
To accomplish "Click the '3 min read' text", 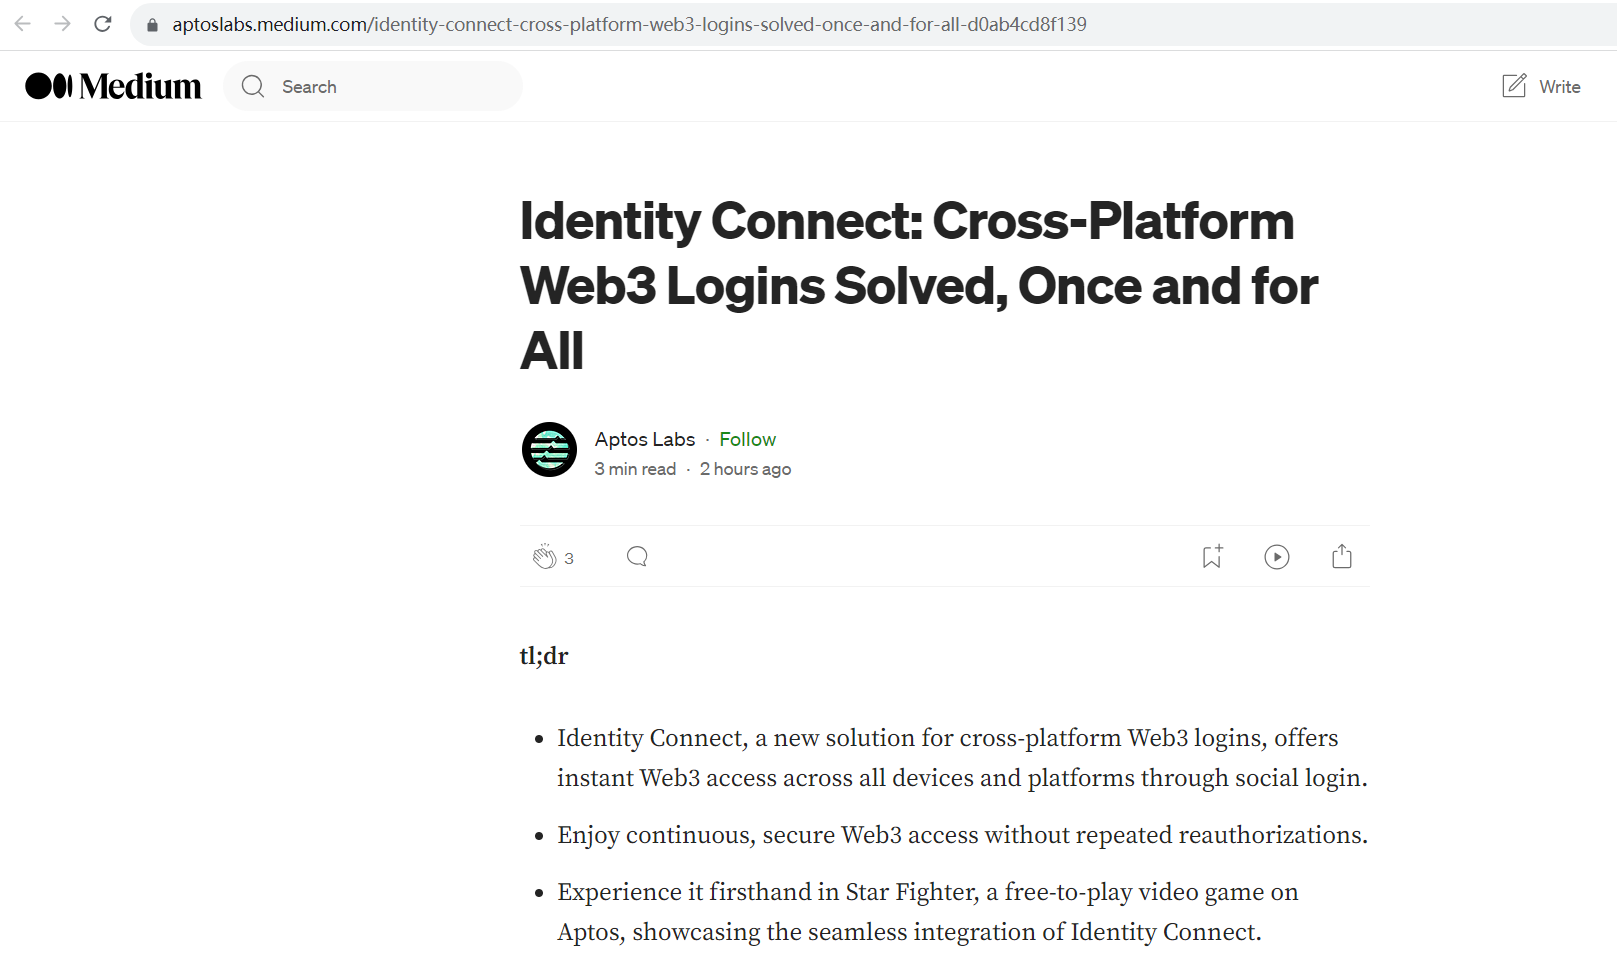I will [x=635, y=469].
